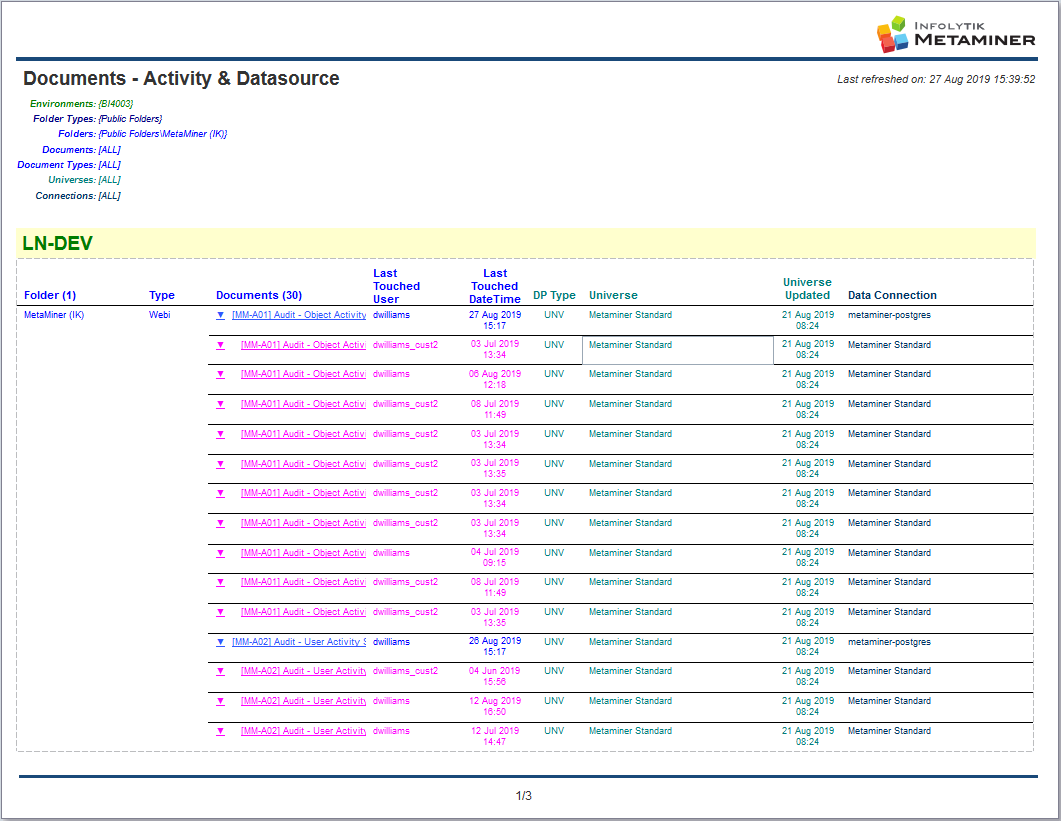
Task: Select dwilliams user in 06 Aug 2019 row
Action: pos(391,374)
